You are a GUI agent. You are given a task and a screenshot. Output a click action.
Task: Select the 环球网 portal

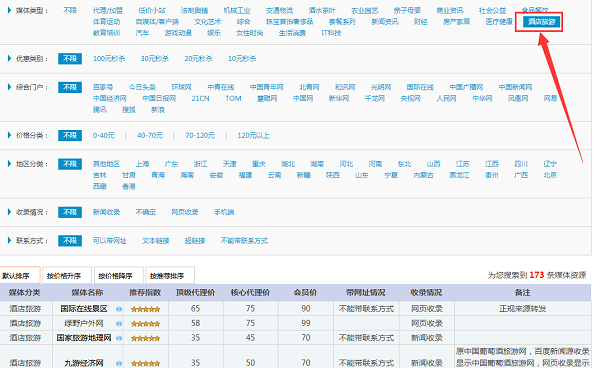point(181,87)
